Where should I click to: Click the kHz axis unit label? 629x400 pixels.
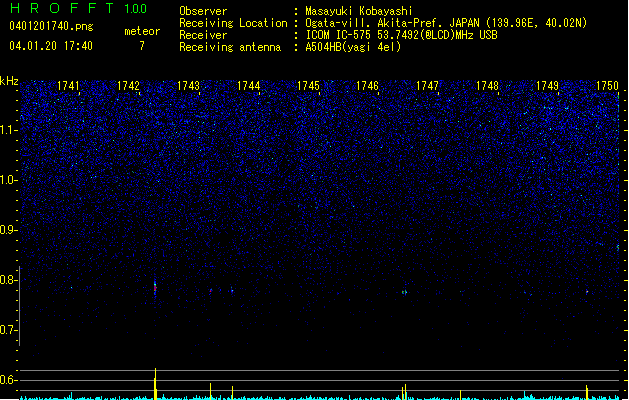(9, 81)
